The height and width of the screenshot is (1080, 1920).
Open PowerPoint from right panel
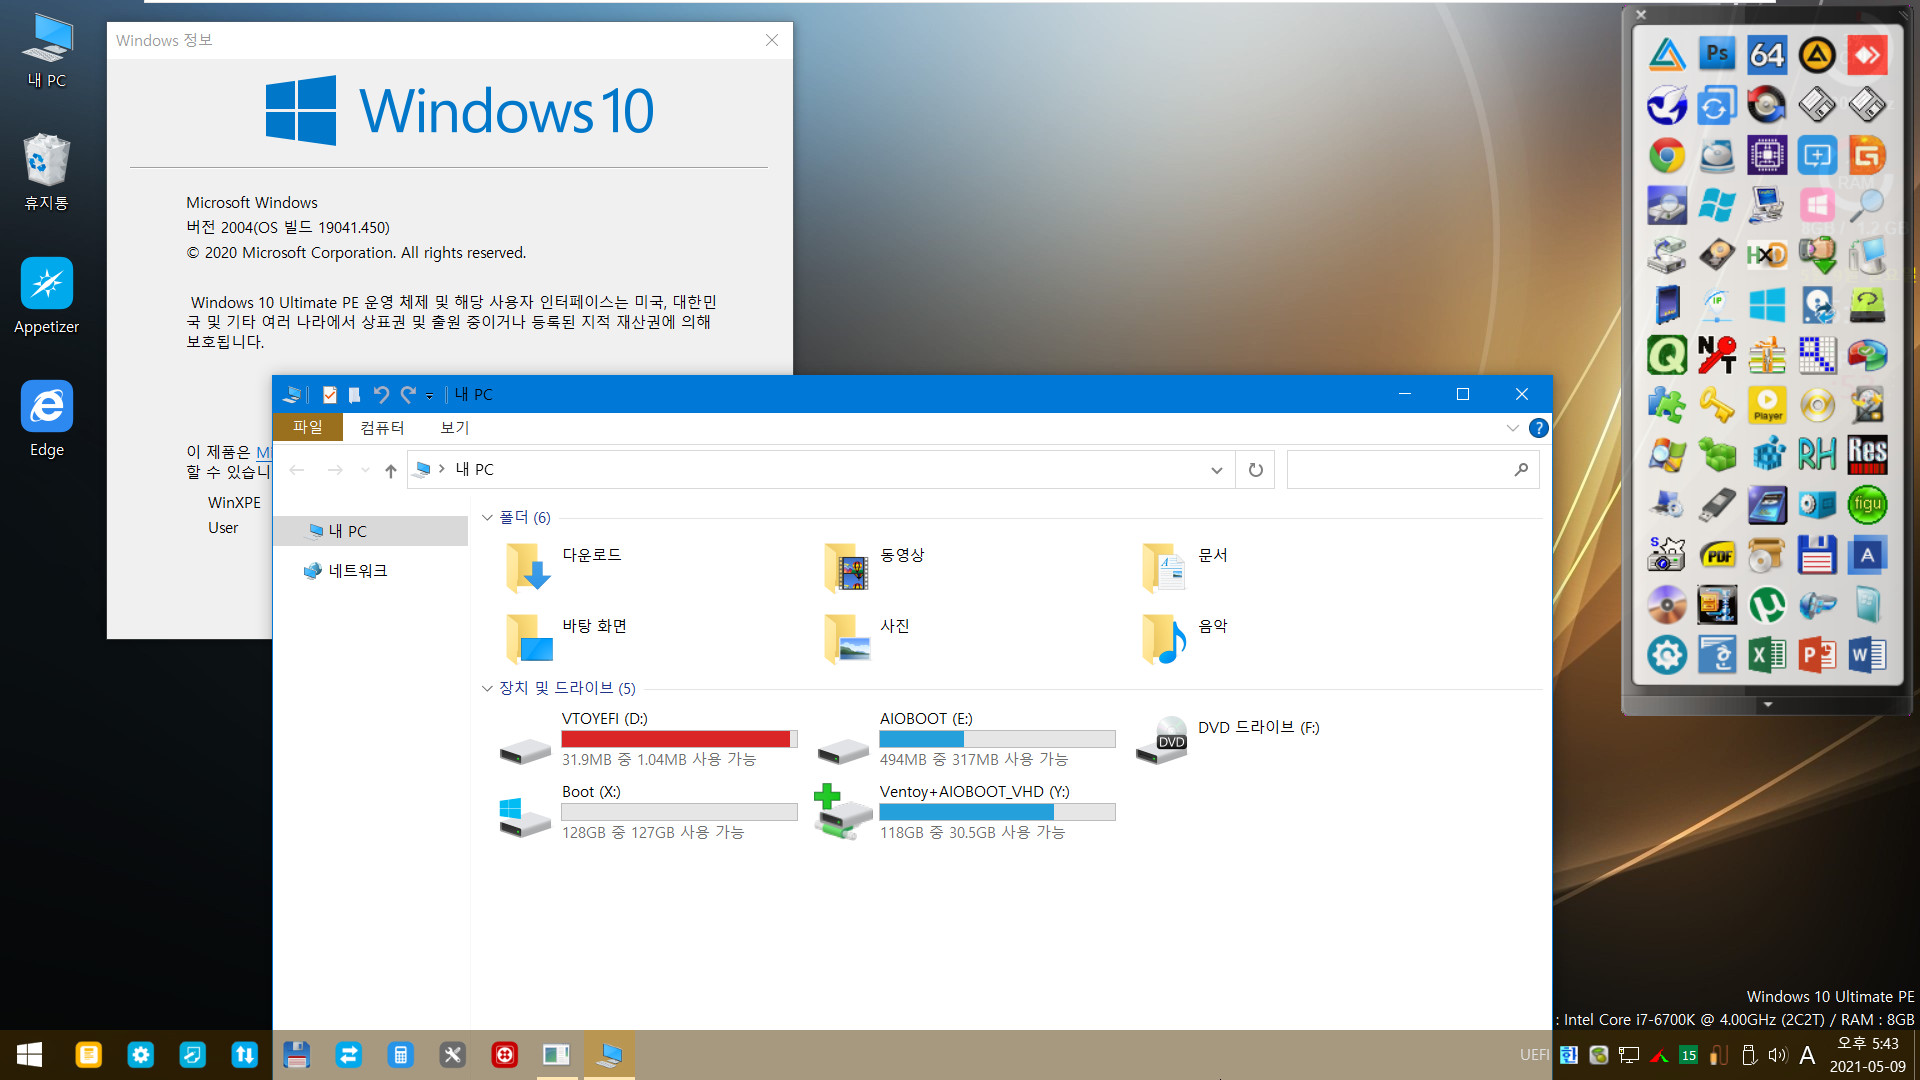pyautogui.click(x=1817, y=655)
